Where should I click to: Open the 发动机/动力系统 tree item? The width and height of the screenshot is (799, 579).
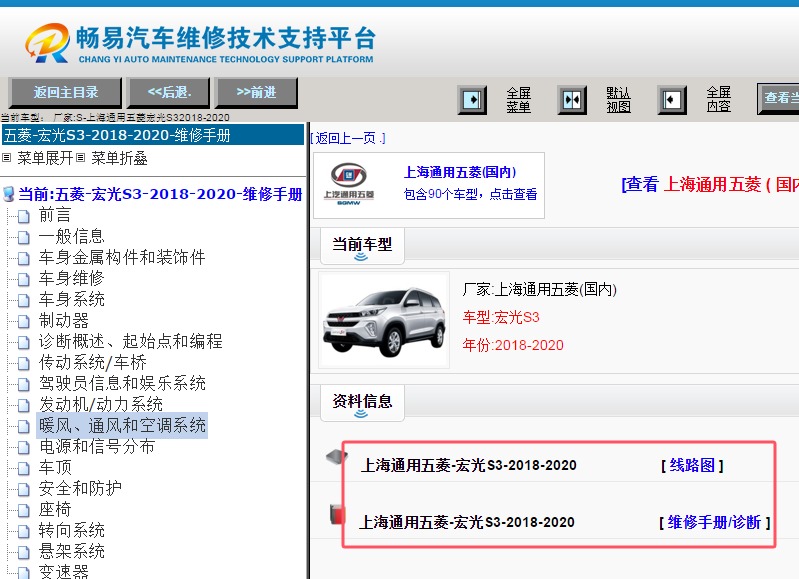click(x=101, y=404)
